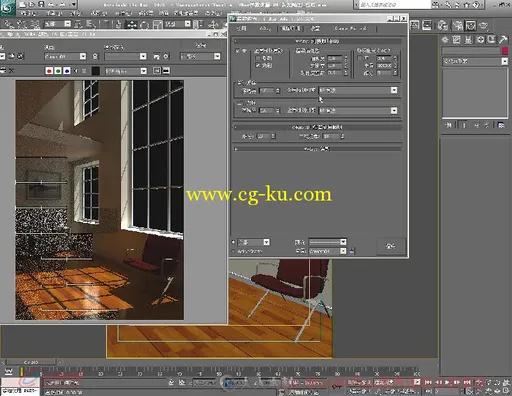Select the Select and Link tool
The width and height of the screenshot is (512, 396).
pyautogui.click(x=8, y=24)
